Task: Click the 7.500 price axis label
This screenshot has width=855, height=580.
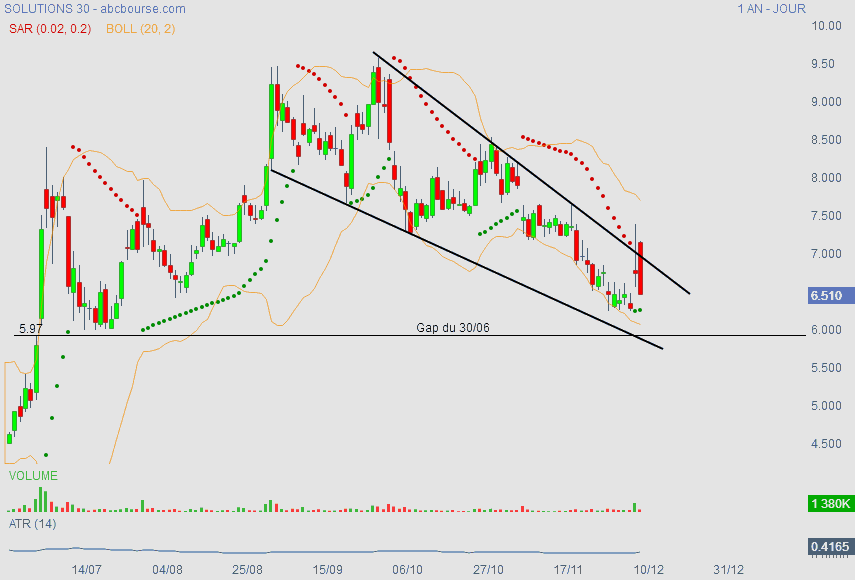Action: [826, 216]
